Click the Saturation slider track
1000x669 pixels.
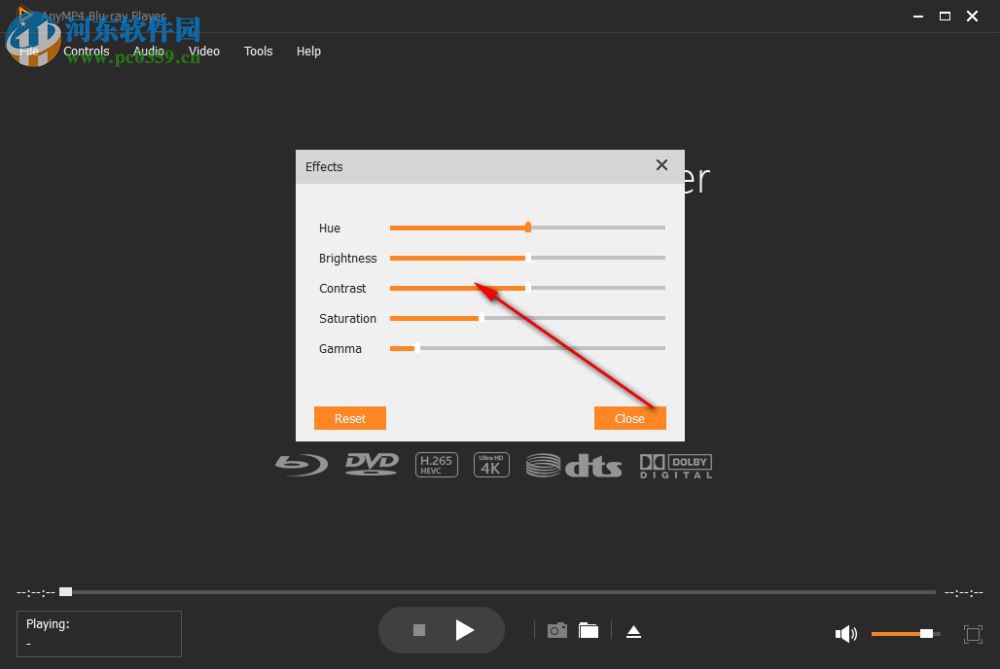tap(527, 318)
